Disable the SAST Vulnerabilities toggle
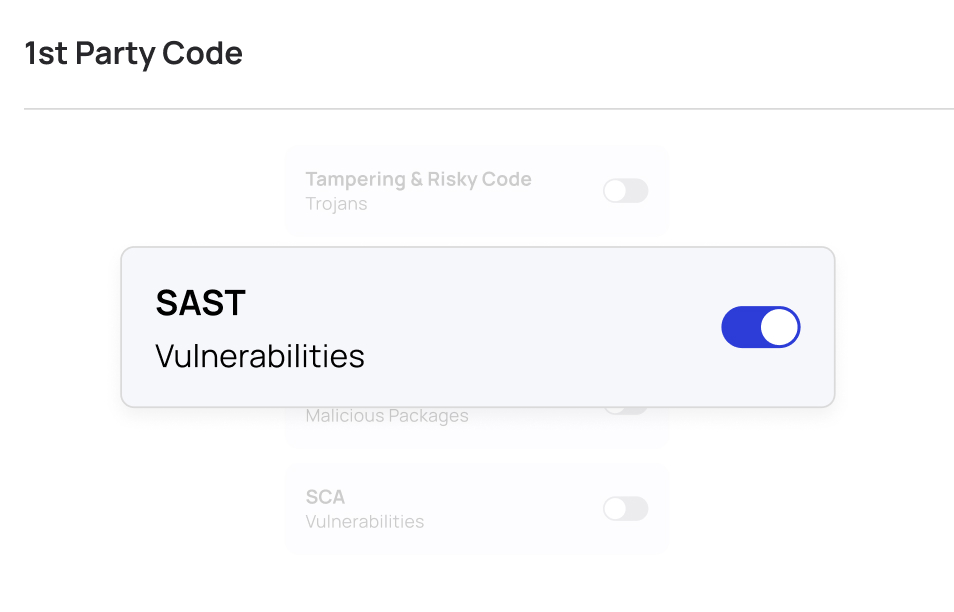Screen dimensions: 954x612 click(760, 328)
